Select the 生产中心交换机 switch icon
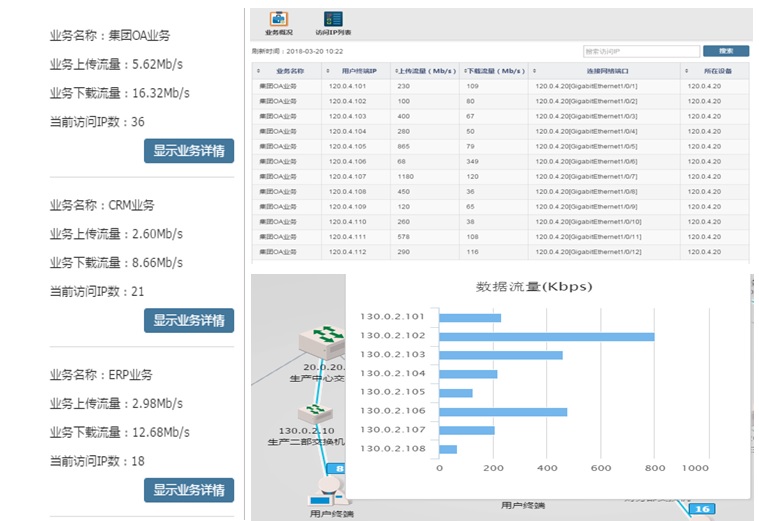Screen dimensions: 759x521 322,344
